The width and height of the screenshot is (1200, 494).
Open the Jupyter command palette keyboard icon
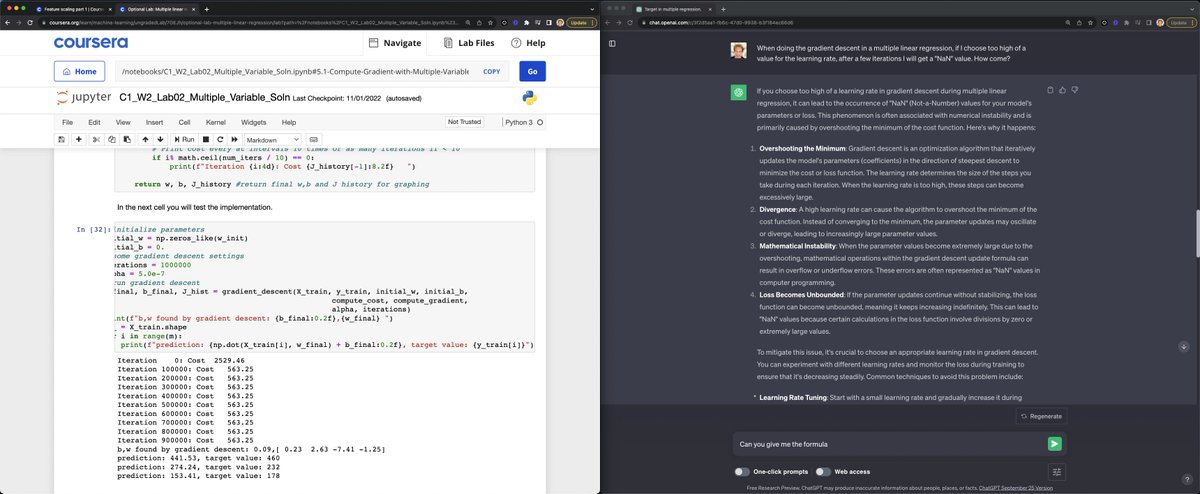click(x=314, y=139)
